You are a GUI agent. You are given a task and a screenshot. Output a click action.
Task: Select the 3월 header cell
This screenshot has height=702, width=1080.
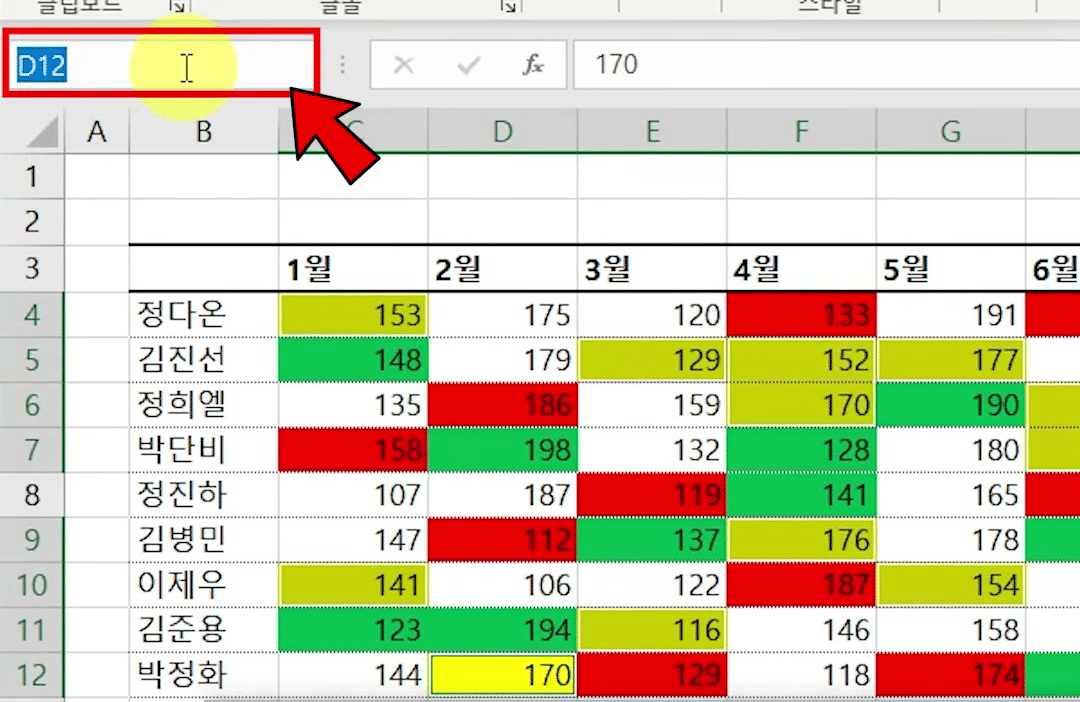click(652, 269)
